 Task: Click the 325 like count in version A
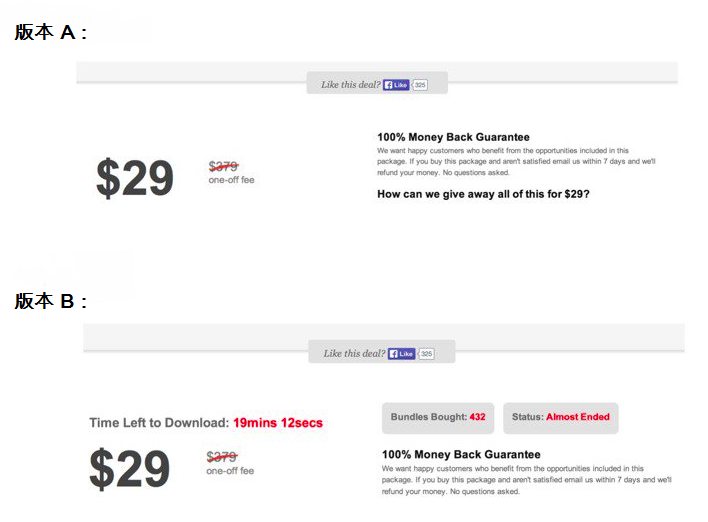tap(421, 85)
